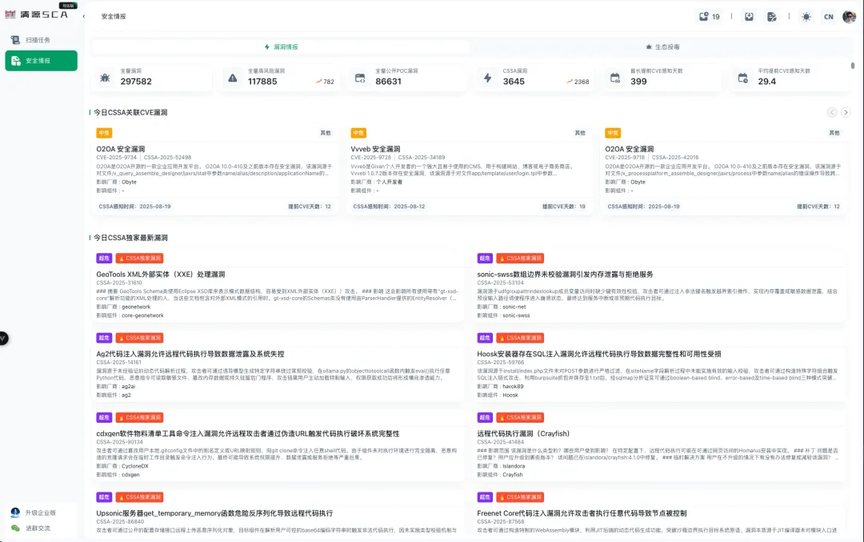Click vendor name geonetwork in GeoTools entry
864x542 pixels.
pos(136,307)
